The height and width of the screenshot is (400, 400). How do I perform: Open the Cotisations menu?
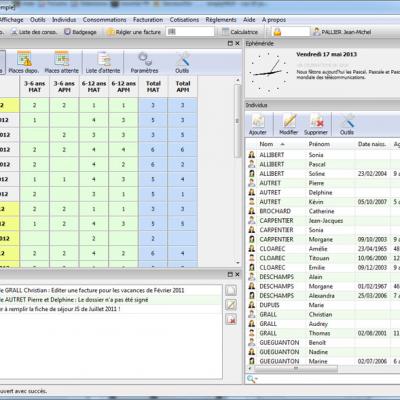tap(184, 20)
